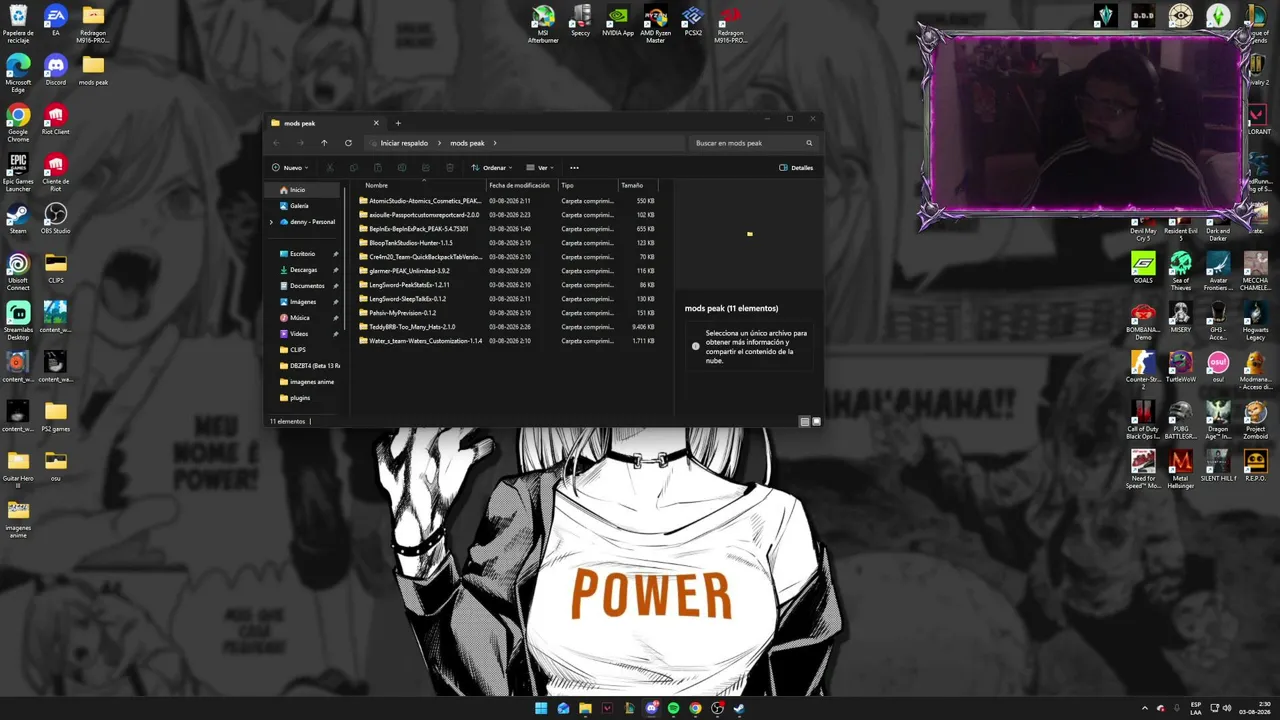The width and height of the screenshot is (1280, 720).
Task: Select the Project Zomboid desktop icon
Action: [x=1255, y=420]
